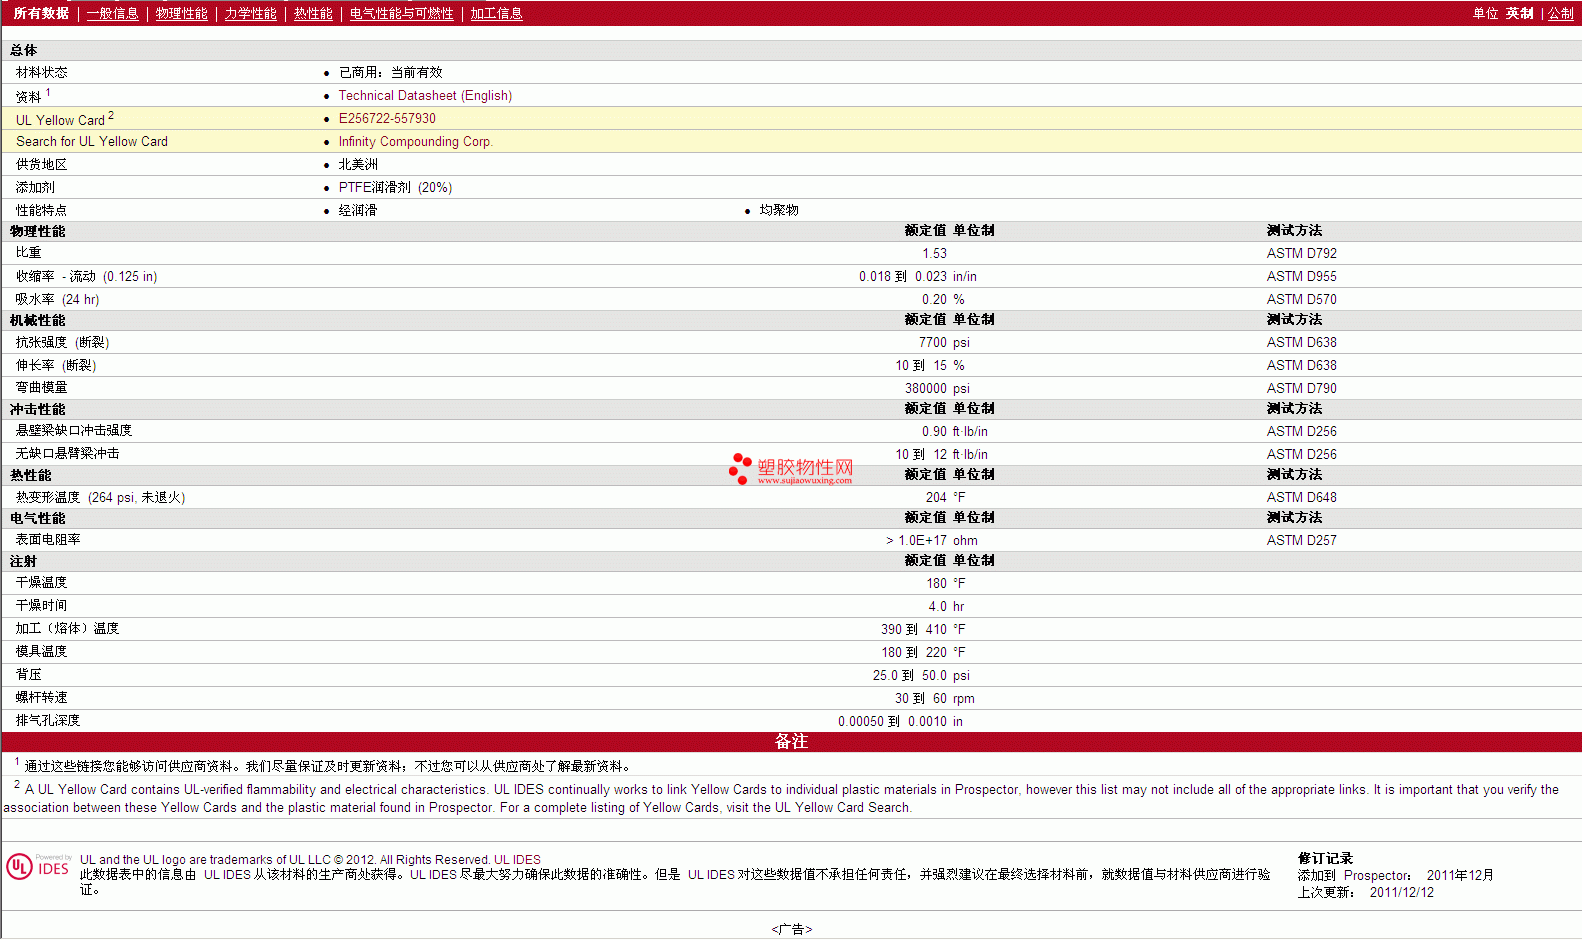Click the 收缩率 - 流动 row label

[86, 276]
